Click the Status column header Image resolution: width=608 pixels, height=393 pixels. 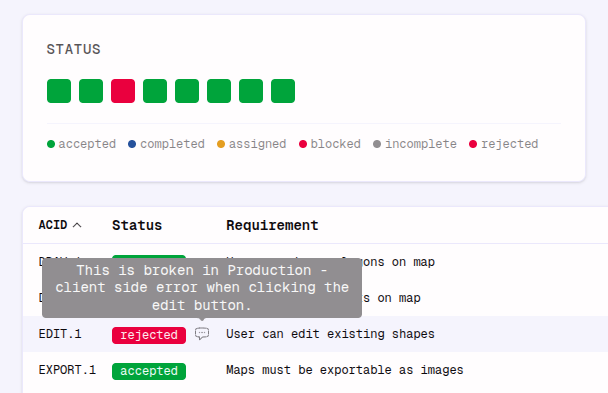[x=137, y=225]
